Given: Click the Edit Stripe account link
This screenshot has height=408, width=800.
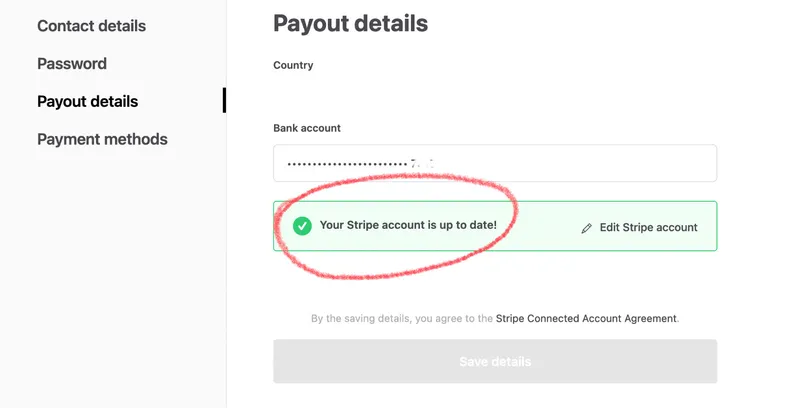Looking at the screenshot, I should (648, 227).
